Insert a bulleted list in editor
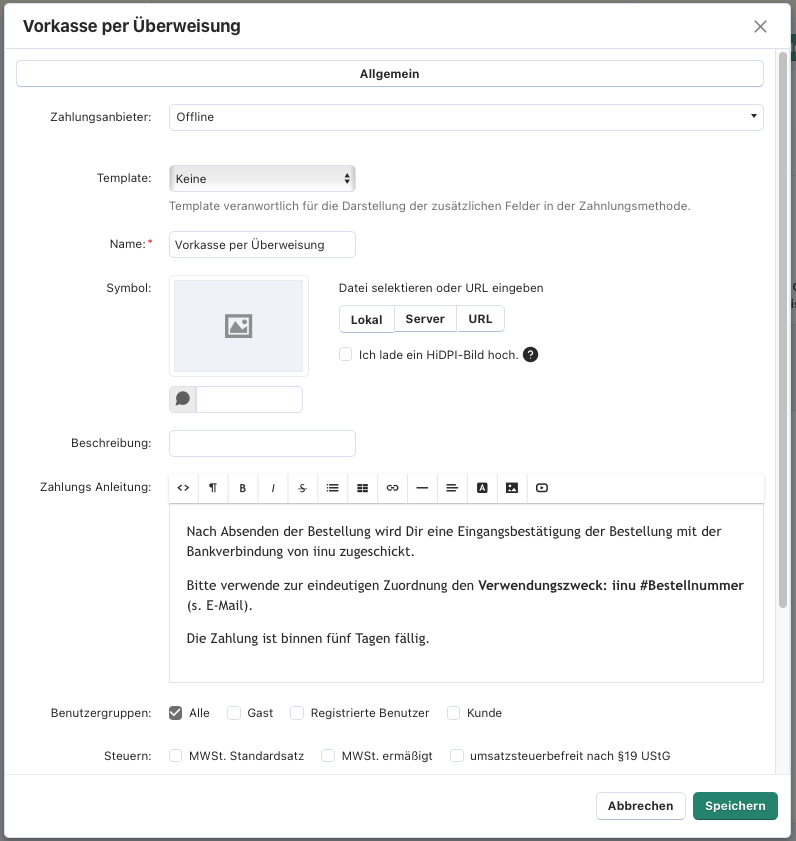The width and height of the screenshot is (796, 841). pos(333,488)
